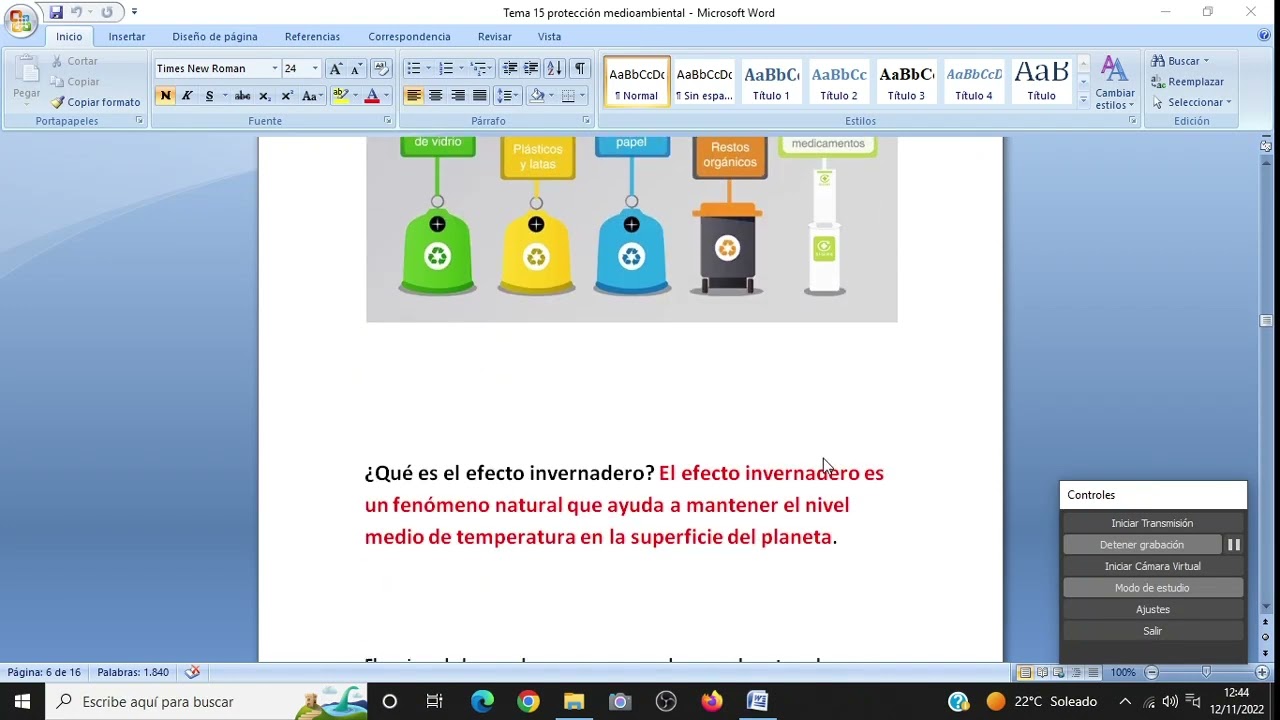Center align text

coord(435,96)
